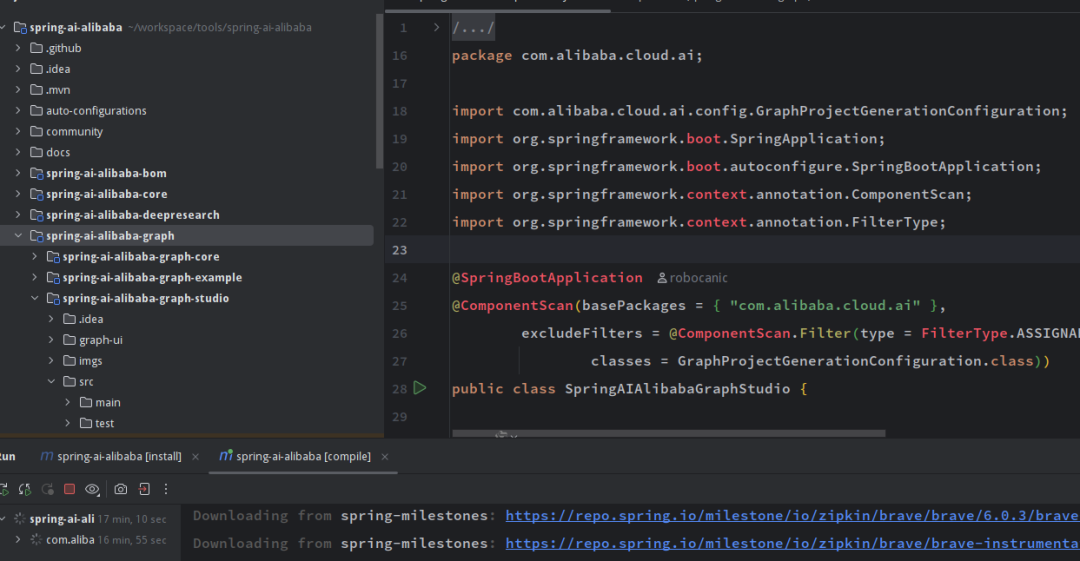Place cursor on empty line 23

click(x=765, y=249)
